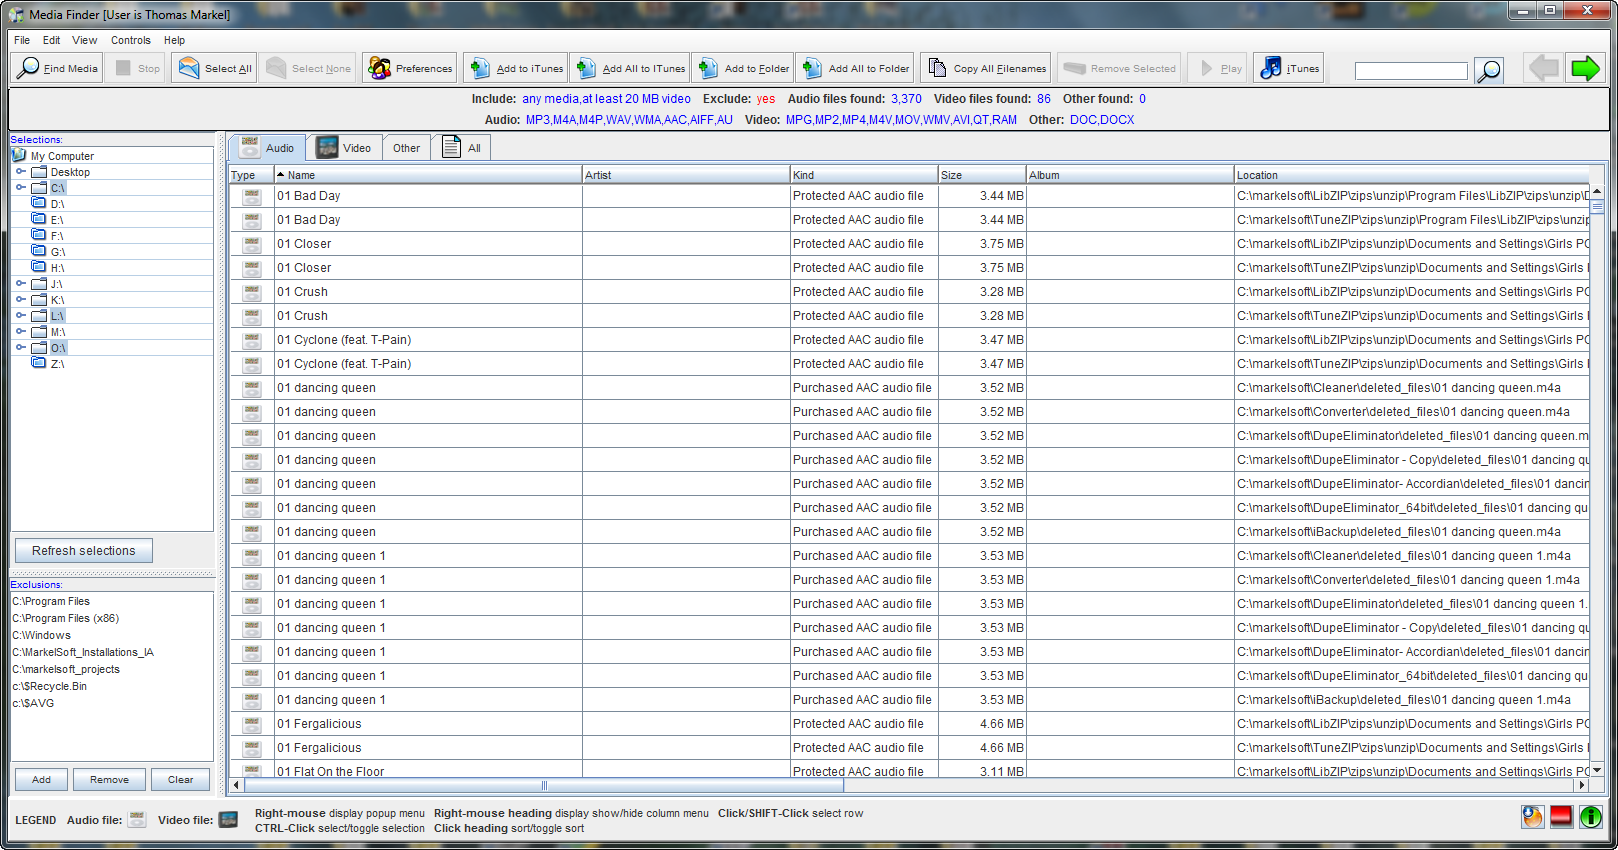
Task: Click the iTunes music note button
Action: pyautogui.click(x=1289, y=68)
